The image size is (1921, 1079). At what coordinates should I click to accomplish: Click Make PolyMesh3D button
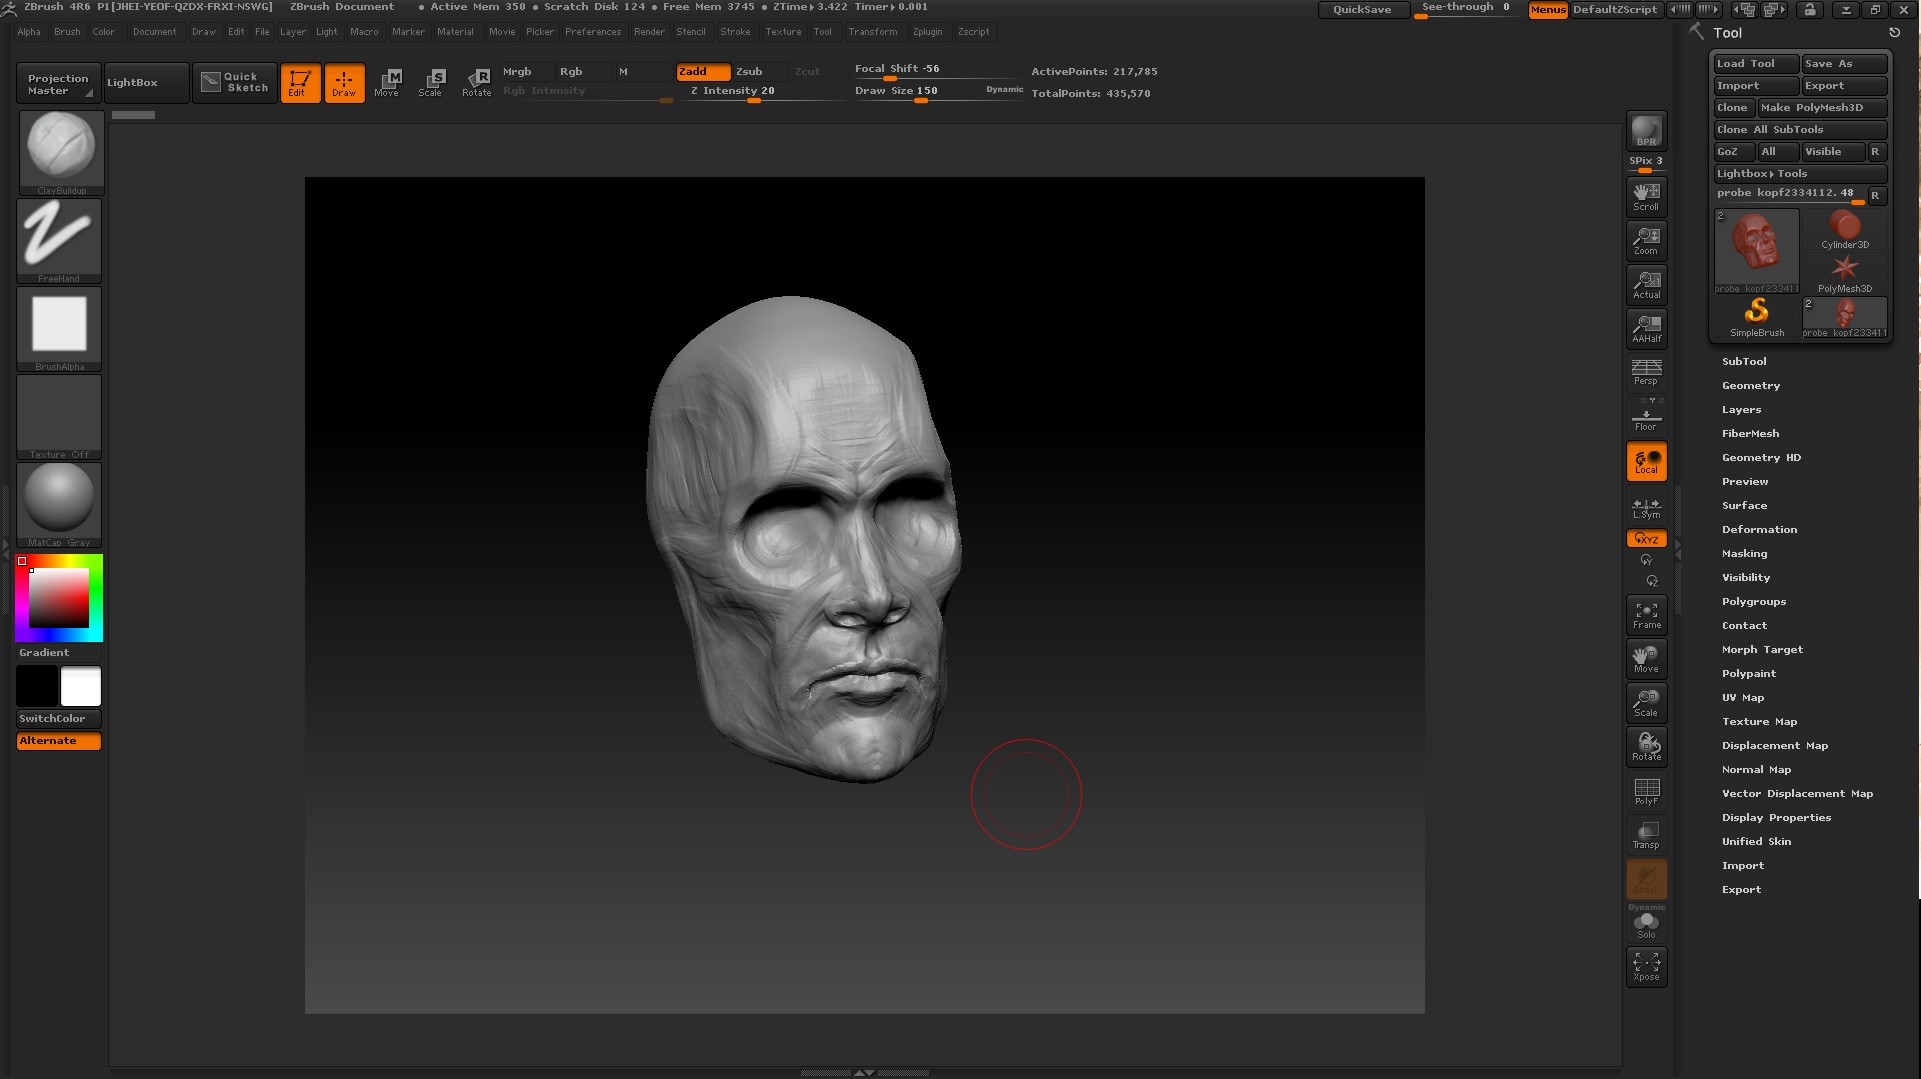1822,108
